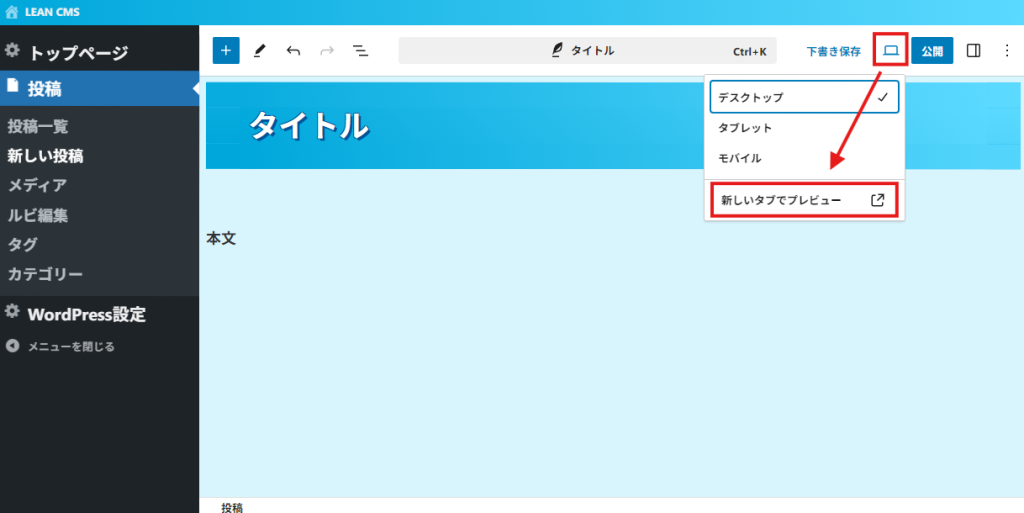Click the LEAN CMS home icon
This screenshot has width=1024, height=513.
pos(11,12)
